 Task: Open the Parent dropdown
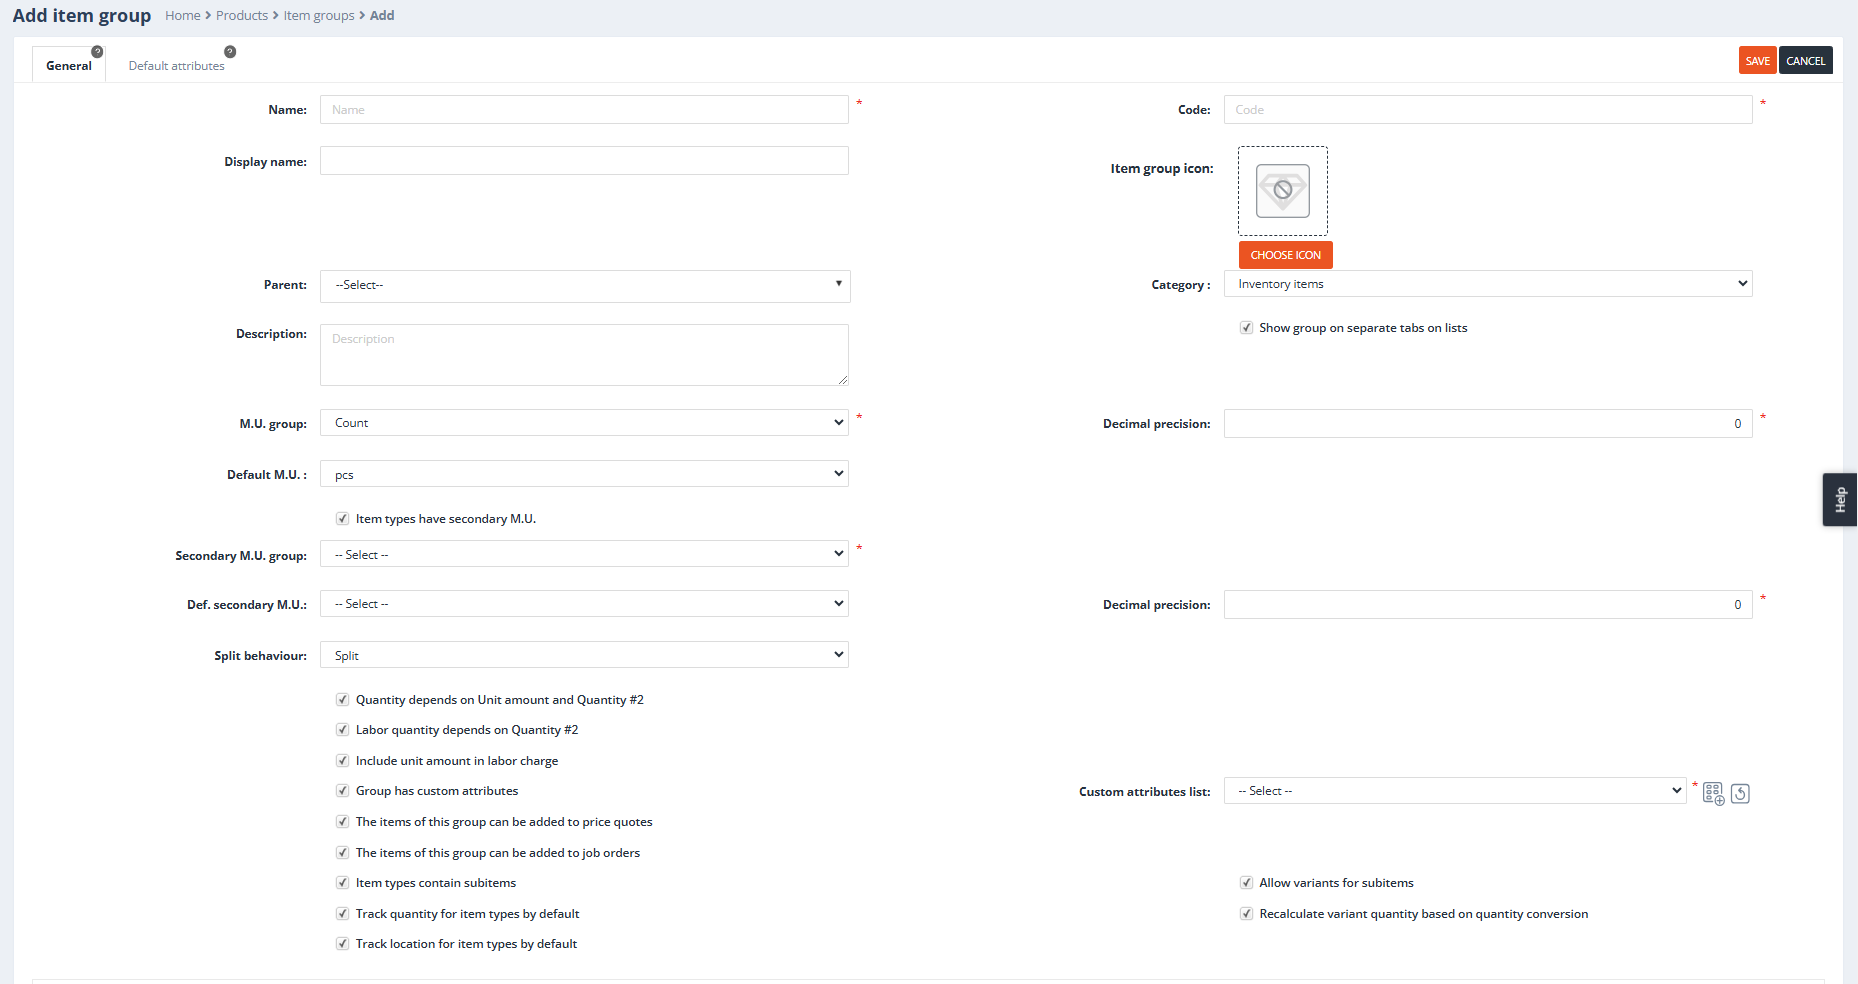(584, 286)
